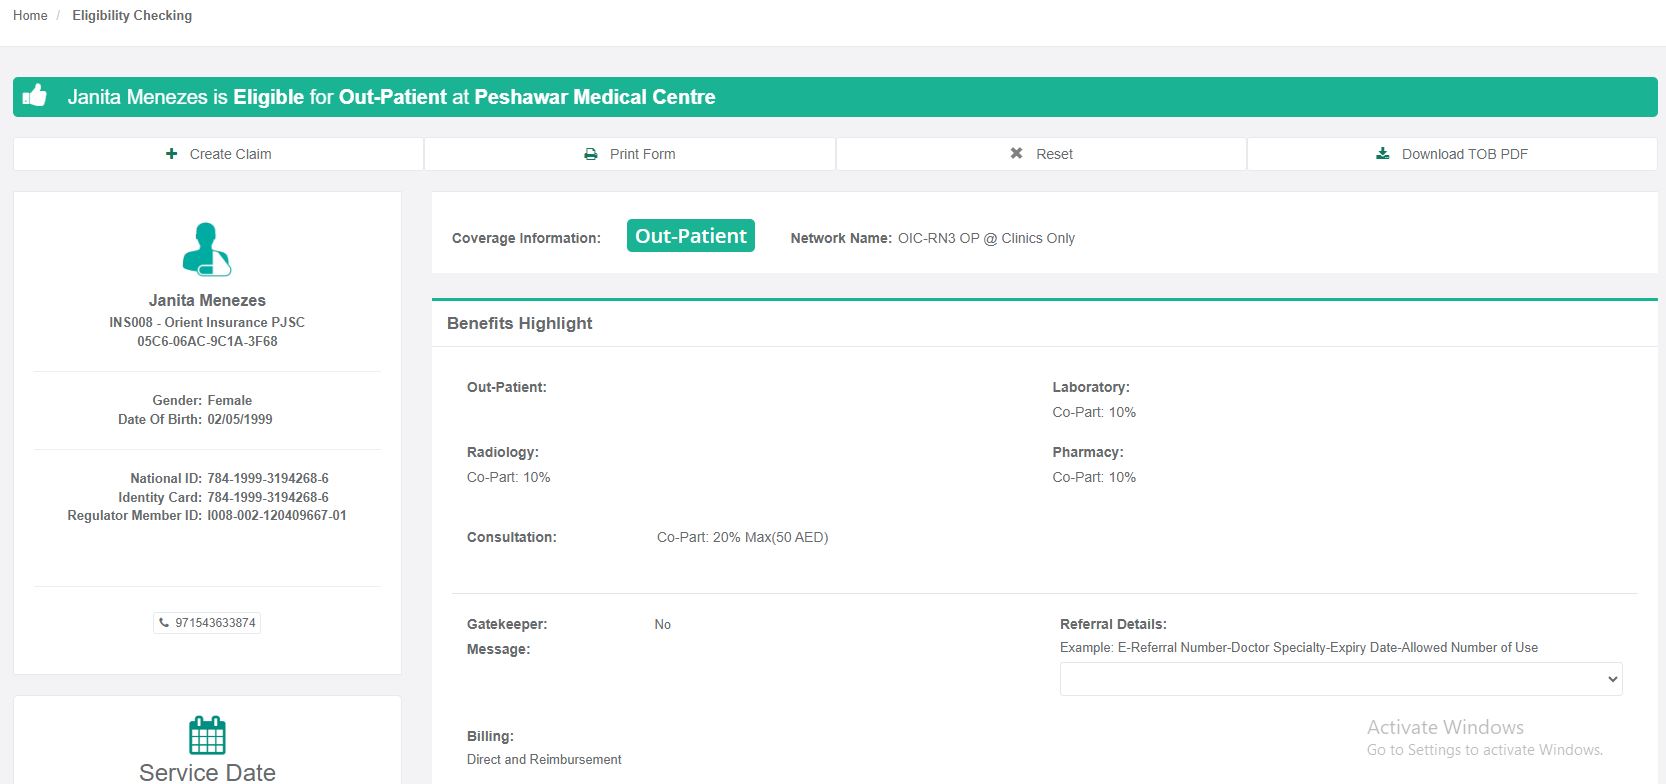Click the Benefits Highlight panel header
Screen dimensions: 1666x784
click(520, 323)
